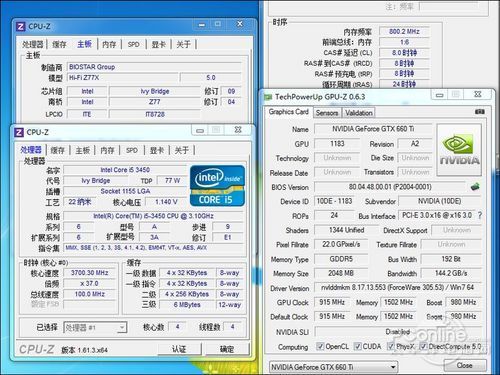Switch to GPU-Z Validation tab

pos(359,113)
